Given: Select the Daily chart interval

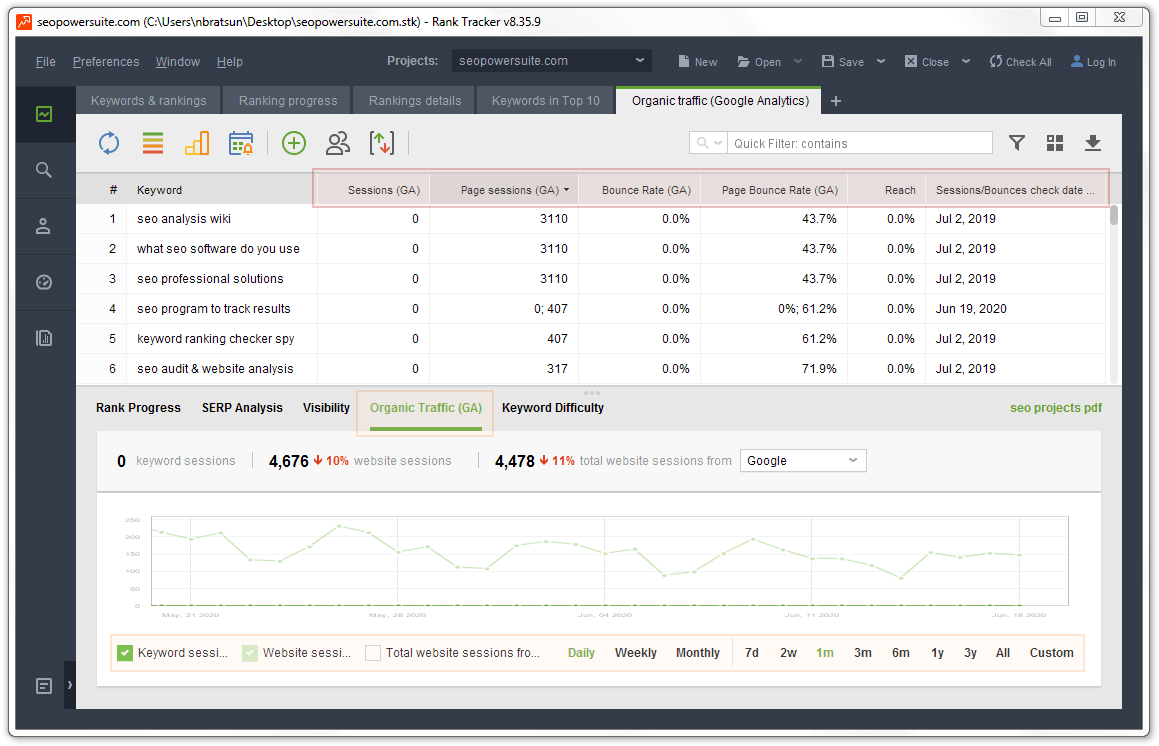Looking at the screenshot, I should click(x=581, y=653).
